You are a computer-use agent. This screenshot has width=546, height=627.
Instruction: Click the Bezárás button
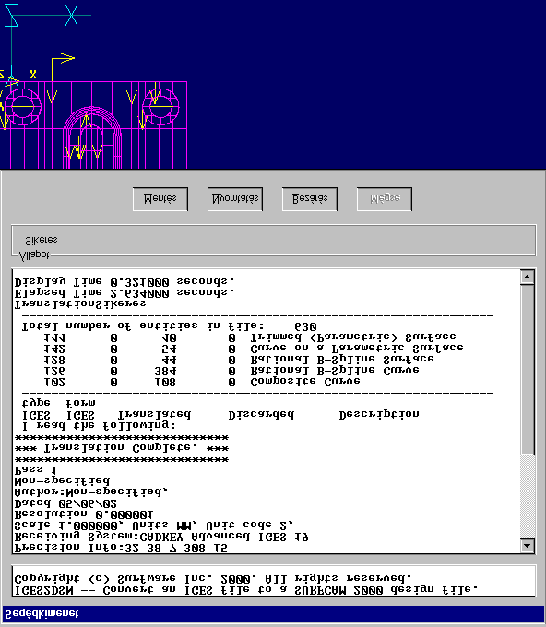310,199
